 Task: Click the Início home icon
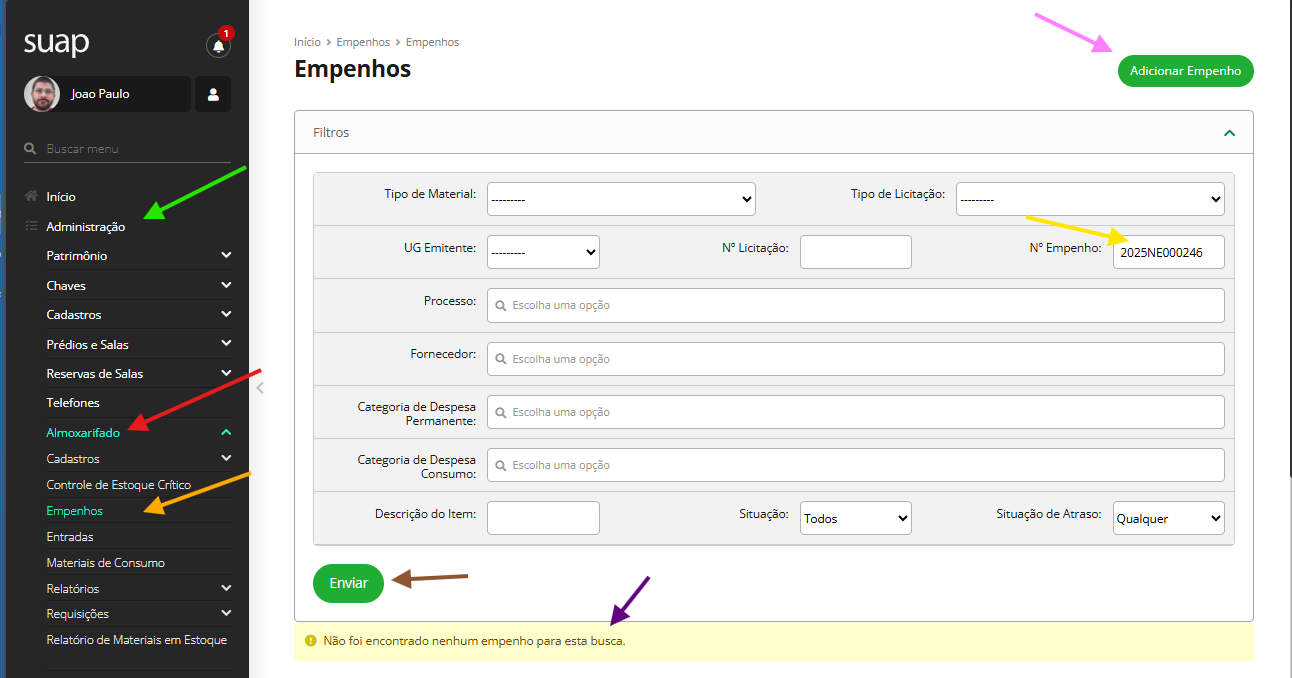point(32,197)
